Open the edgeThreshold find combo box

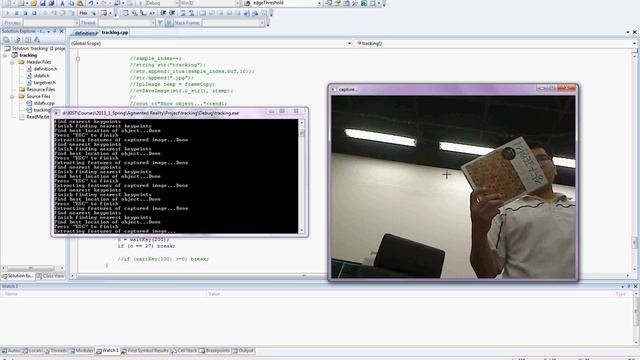pyautogui.click(x=287, y=3)
